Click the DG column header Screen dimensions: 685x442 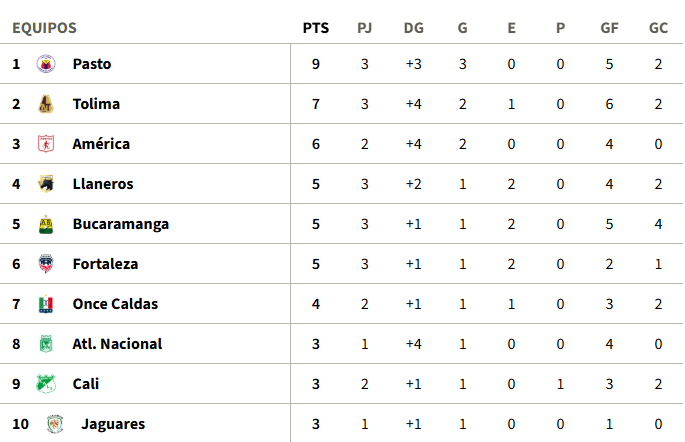click(414, 28)
